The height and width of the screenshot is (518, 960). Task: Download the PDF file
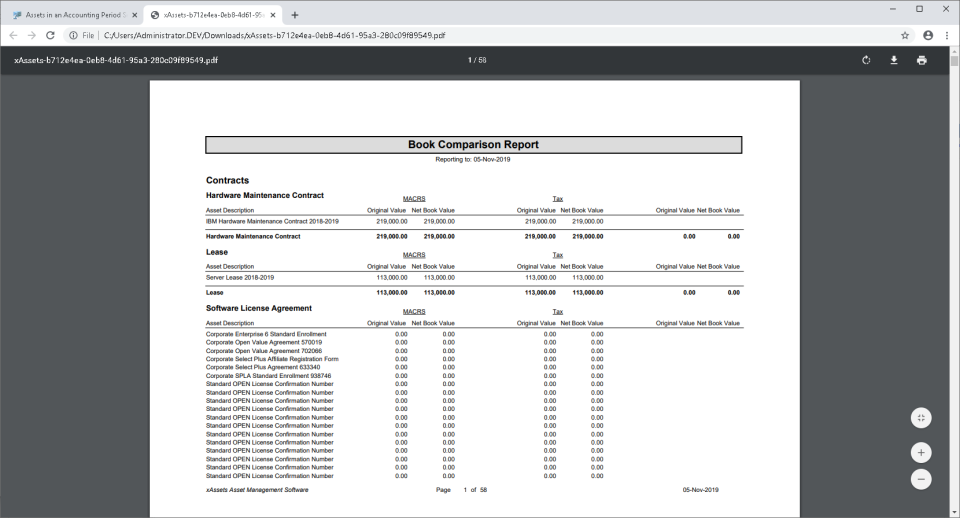(894, 60)
